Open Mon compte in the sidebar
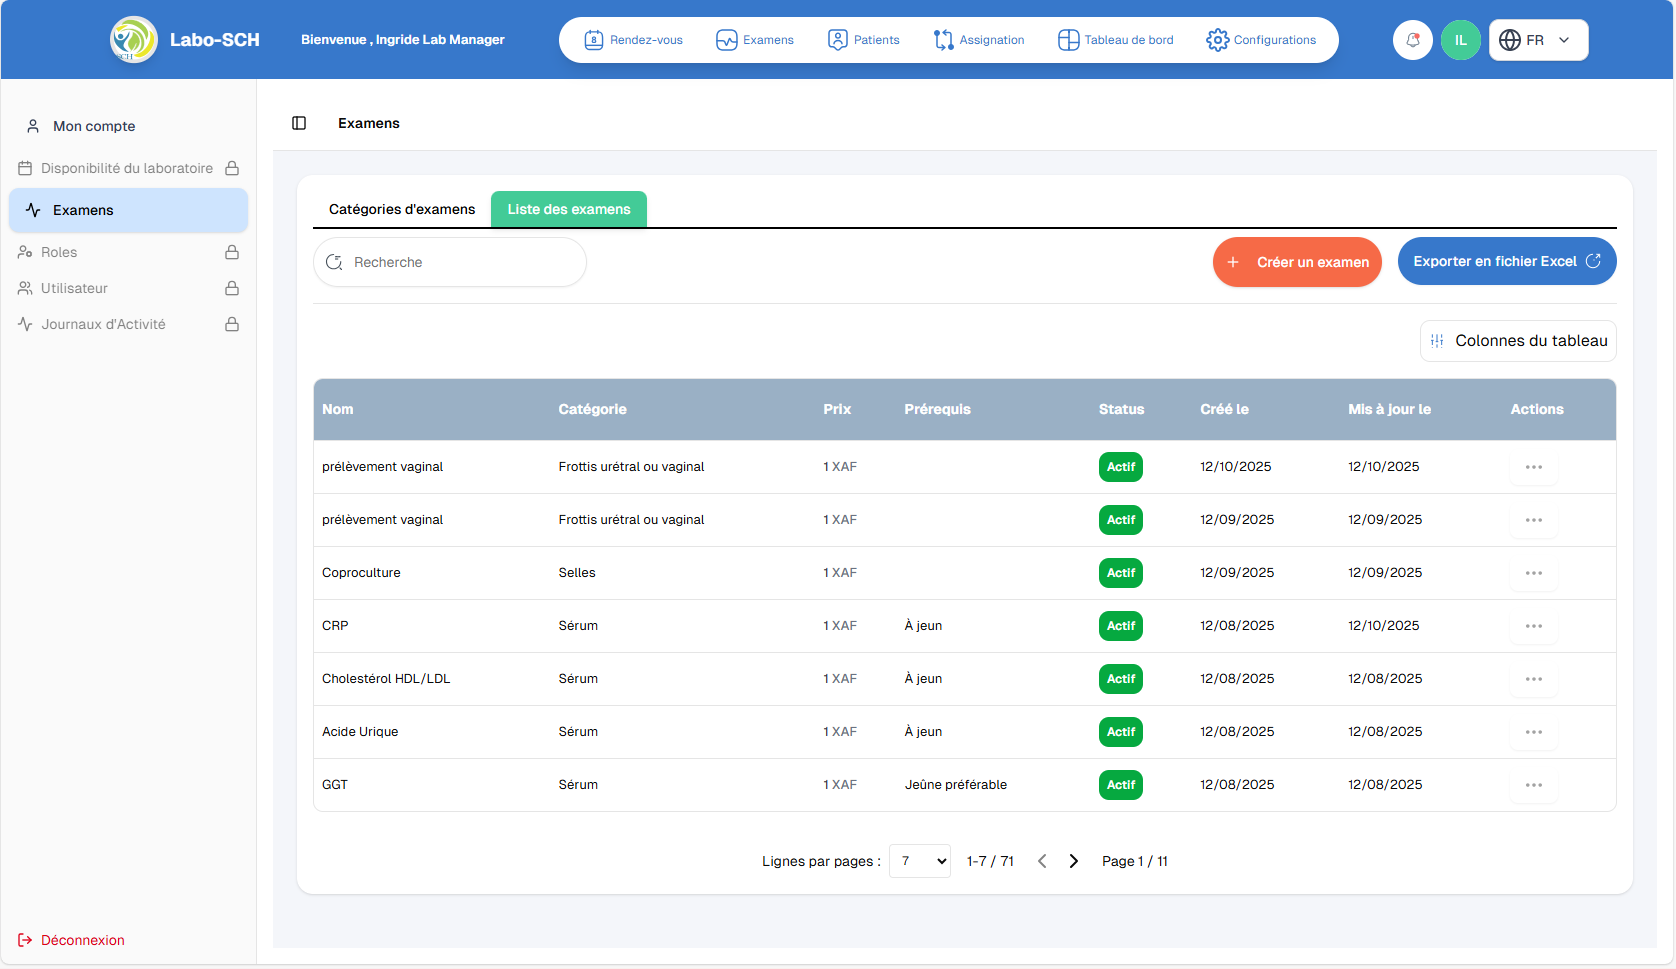 [94, 126]
